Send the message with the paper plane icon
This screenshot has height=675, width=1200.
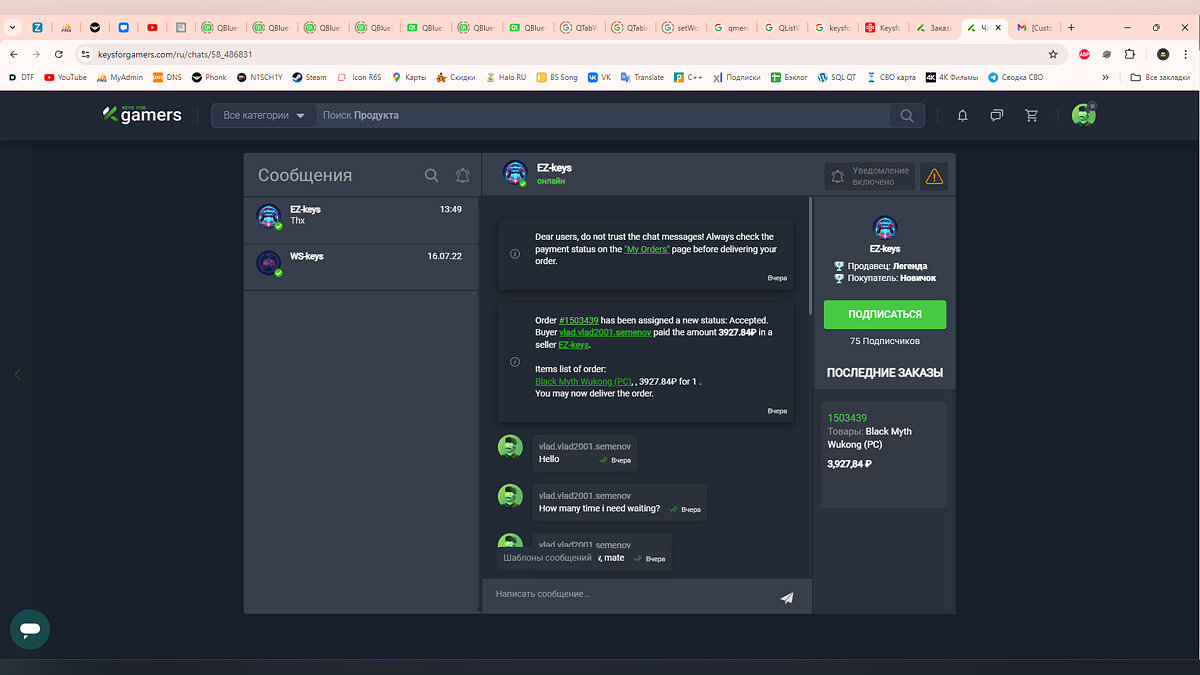coord(787,598)
